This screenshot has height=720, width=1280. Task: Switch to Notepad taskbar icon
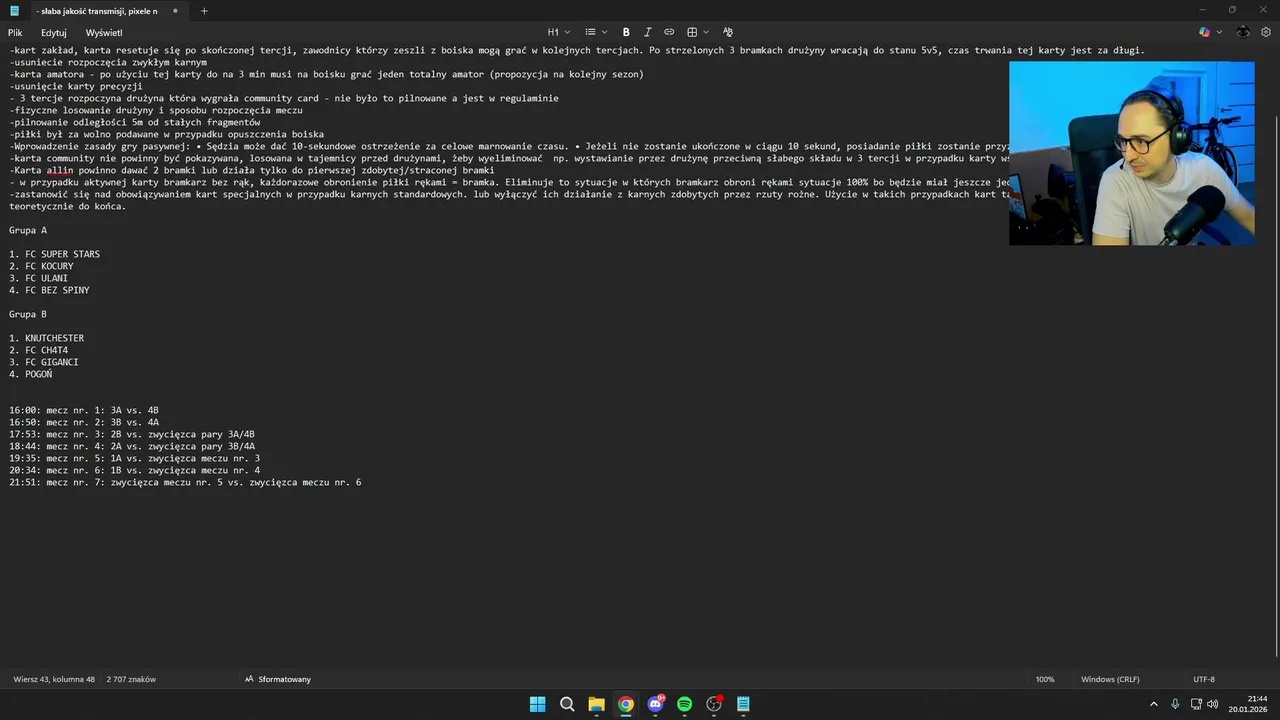tap(743, 704)
